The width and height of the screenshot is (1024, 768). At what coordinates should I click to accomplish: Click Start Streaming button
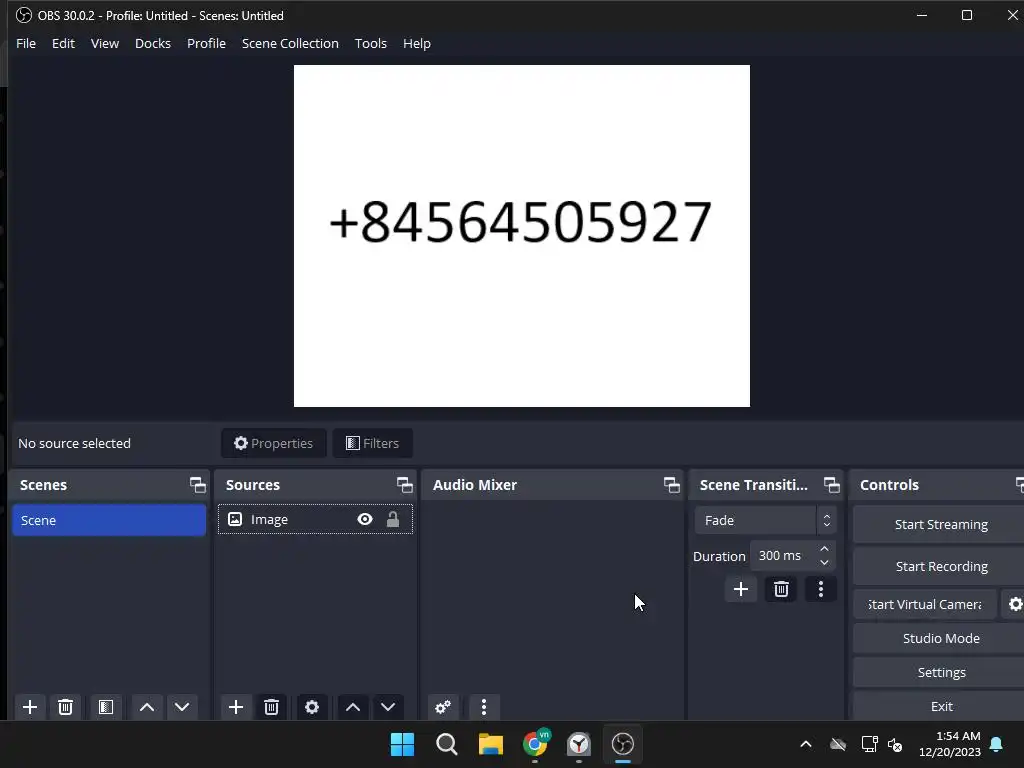coord(940,524)
